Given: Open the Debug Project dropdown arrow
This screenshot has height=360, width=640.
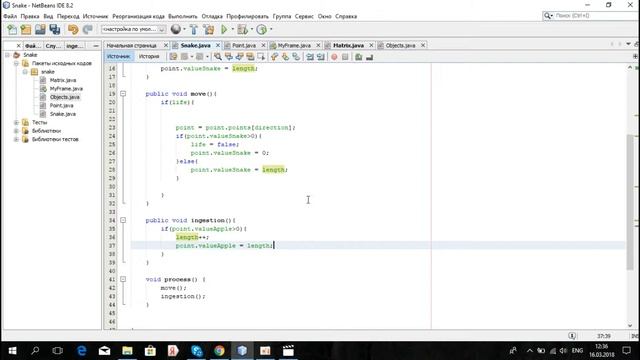Looking at the screenshot, I should 251,29.
